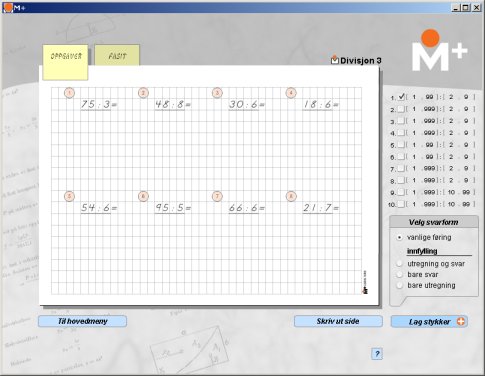Click the 'Lag stykker' button

429,322
